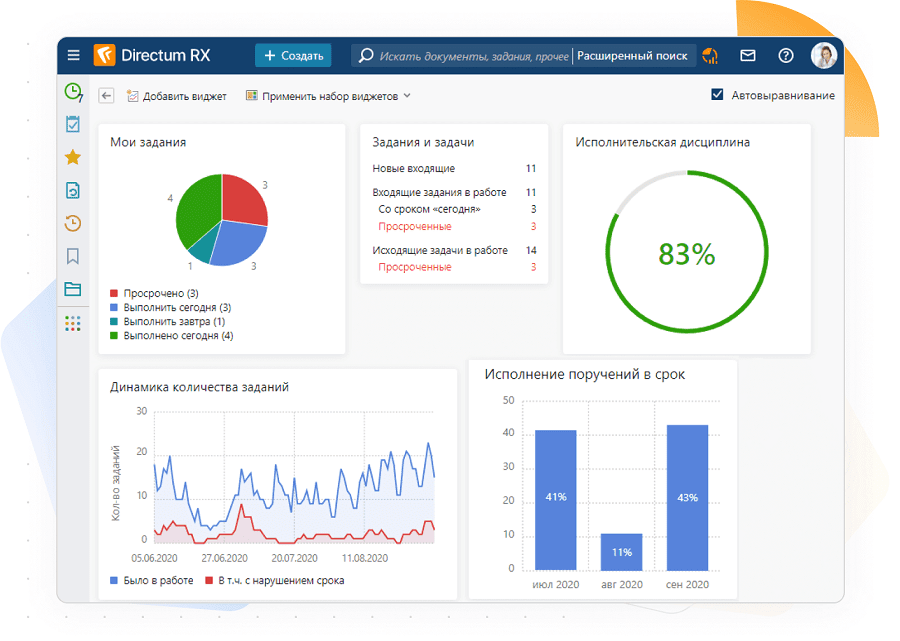Open Расширенный поиск
Viewport: 900px width, 641px height.
click(x=632, y=56)
